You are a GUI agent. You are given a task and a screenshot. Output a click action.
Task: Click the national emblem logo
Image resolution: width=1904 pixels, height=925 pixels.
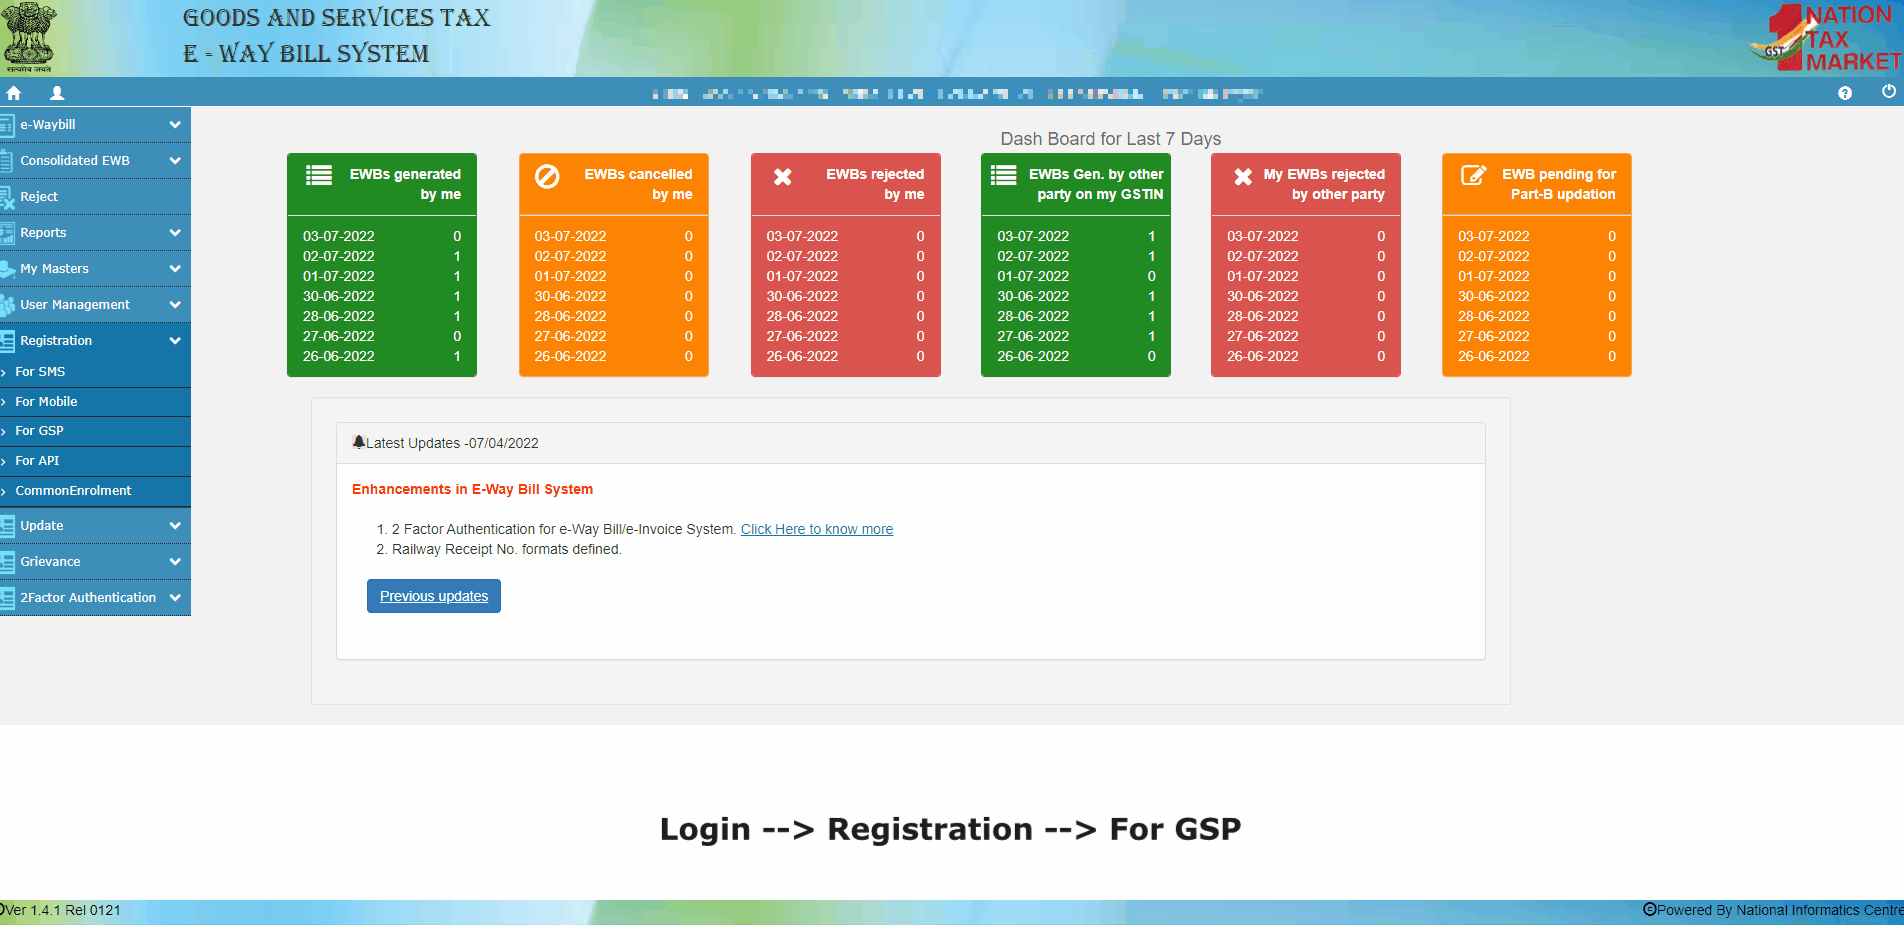27,37
